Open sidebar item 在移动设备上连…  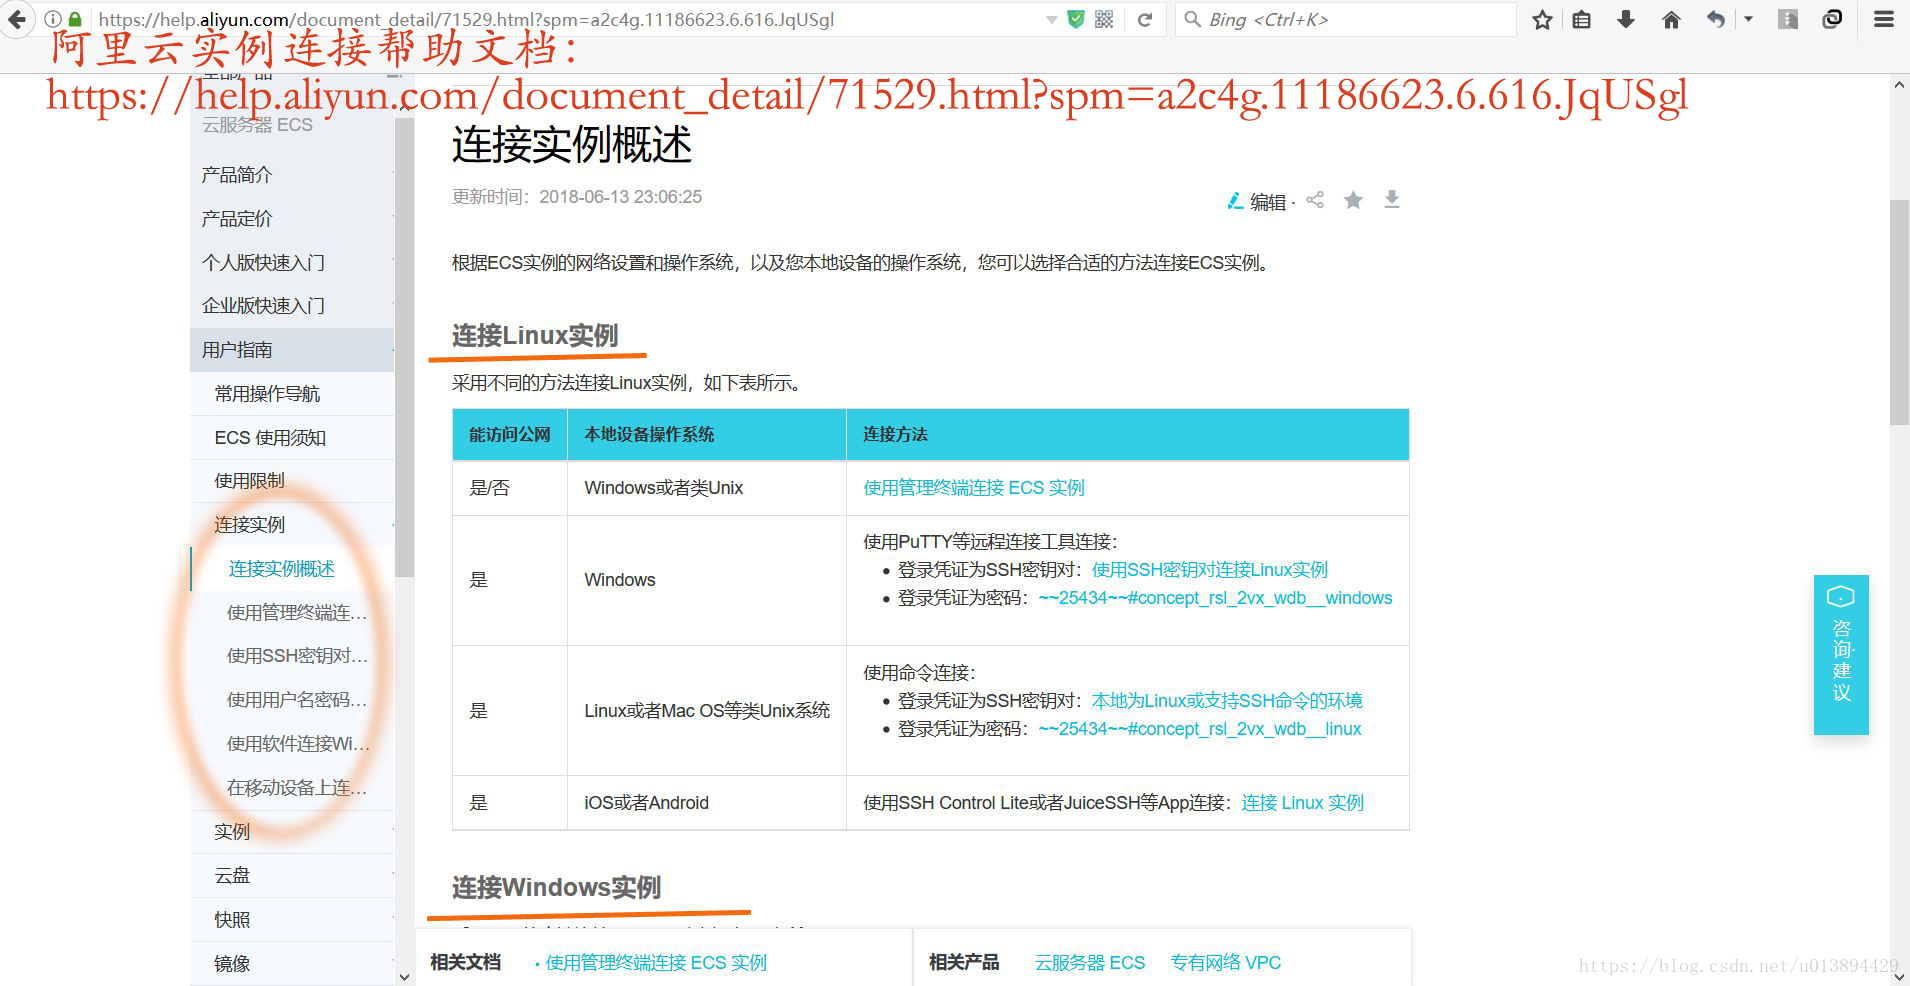click(x=297, y=788)
